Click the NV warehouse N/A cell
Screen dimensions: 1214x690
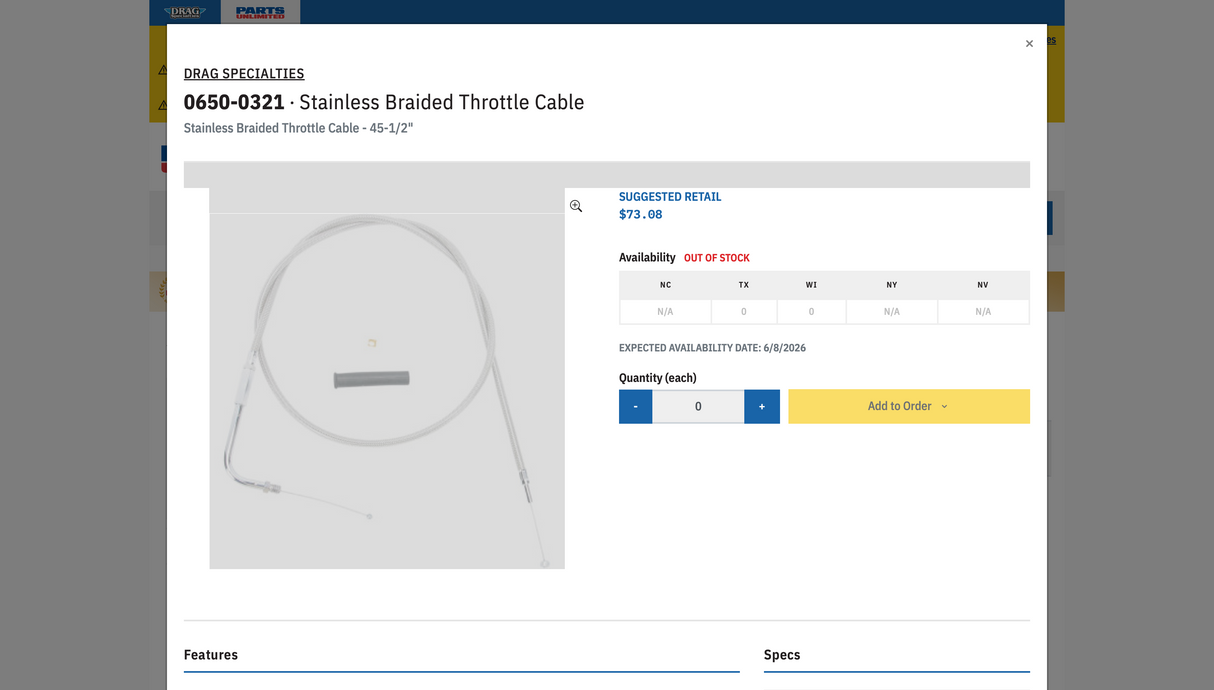[x=983, y=312]
